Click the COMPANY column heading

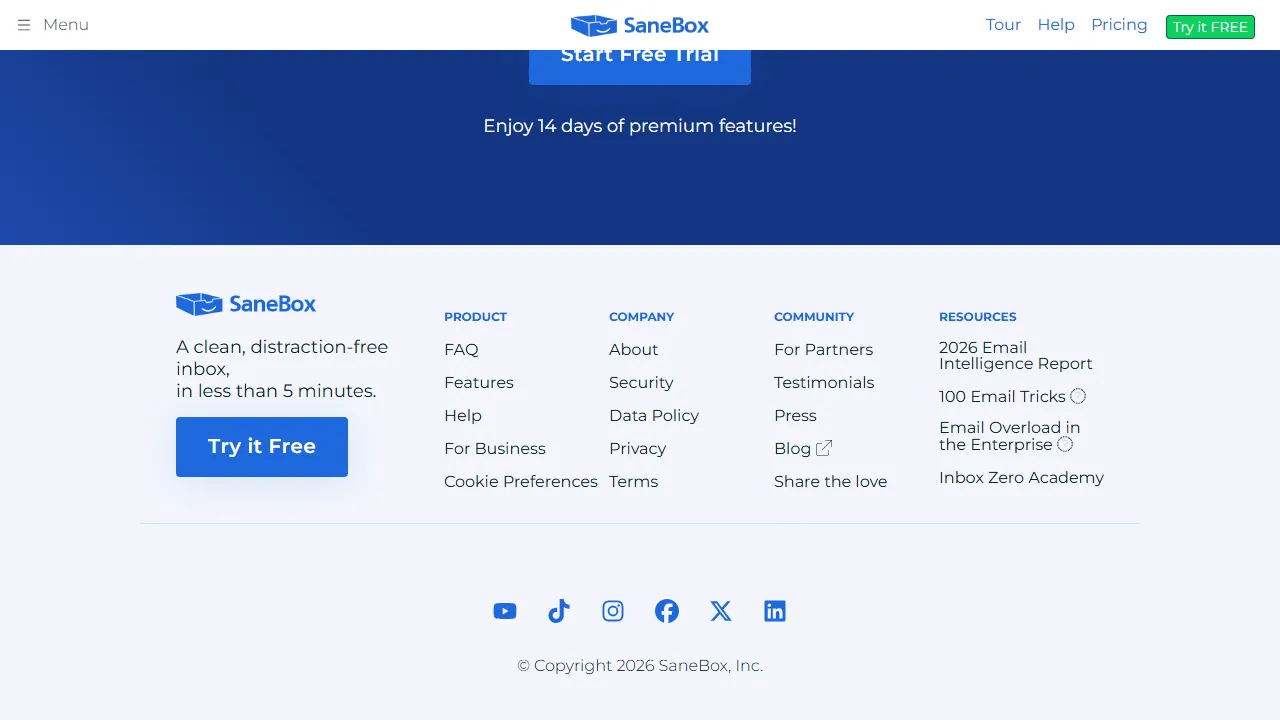click(x=641, y=316)
